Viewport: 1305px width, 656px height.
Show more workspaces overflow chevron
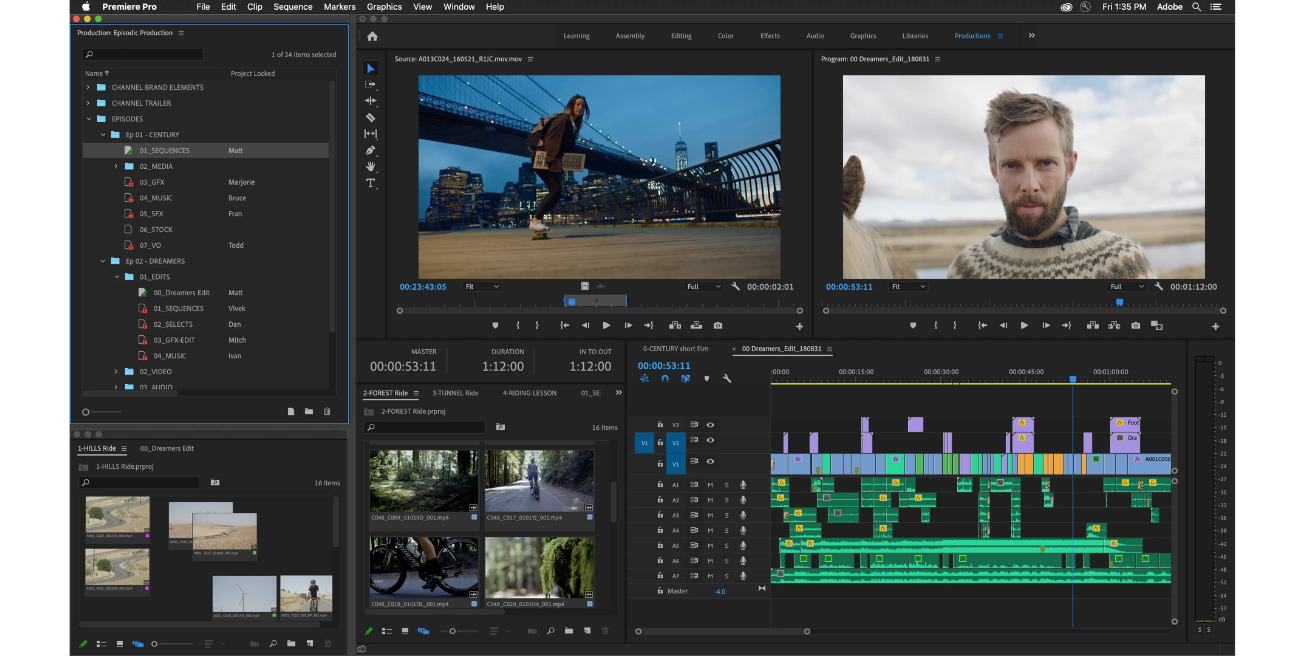(x=1031, y=35)
